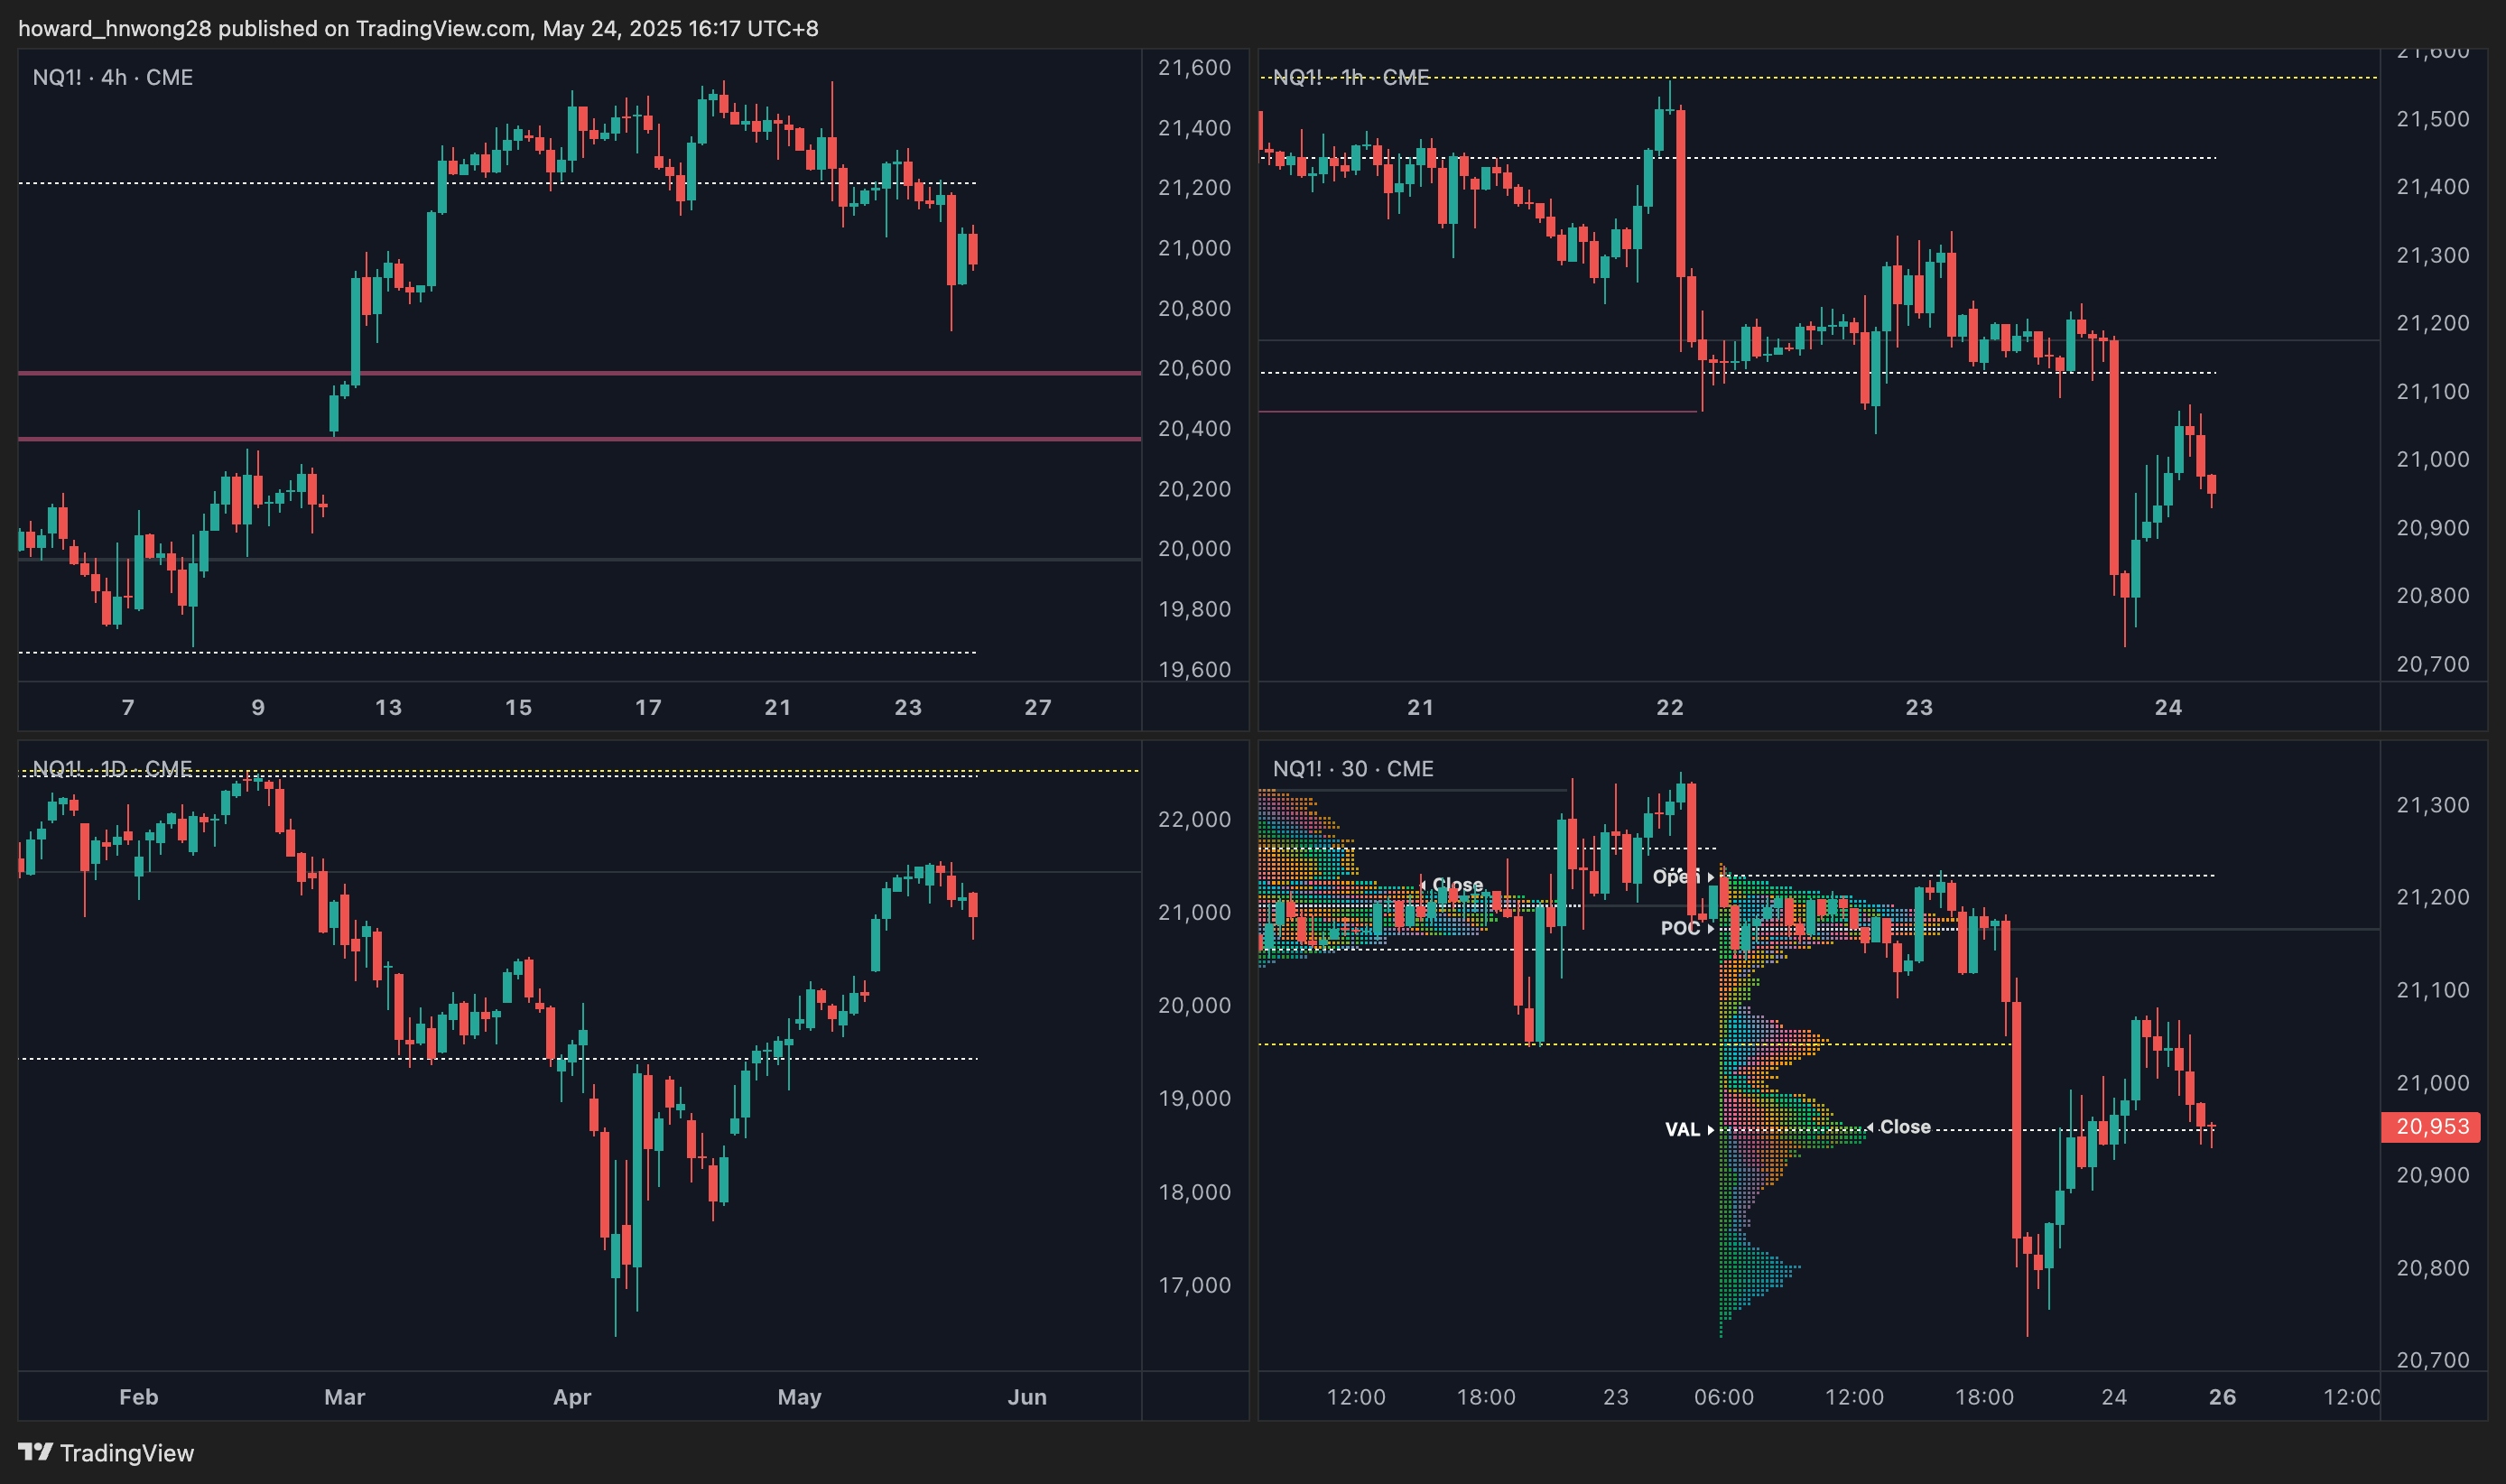Click the Close marker next to VAL level
Viewport: 2506px width, 1484px height.
(1900, 1126)
